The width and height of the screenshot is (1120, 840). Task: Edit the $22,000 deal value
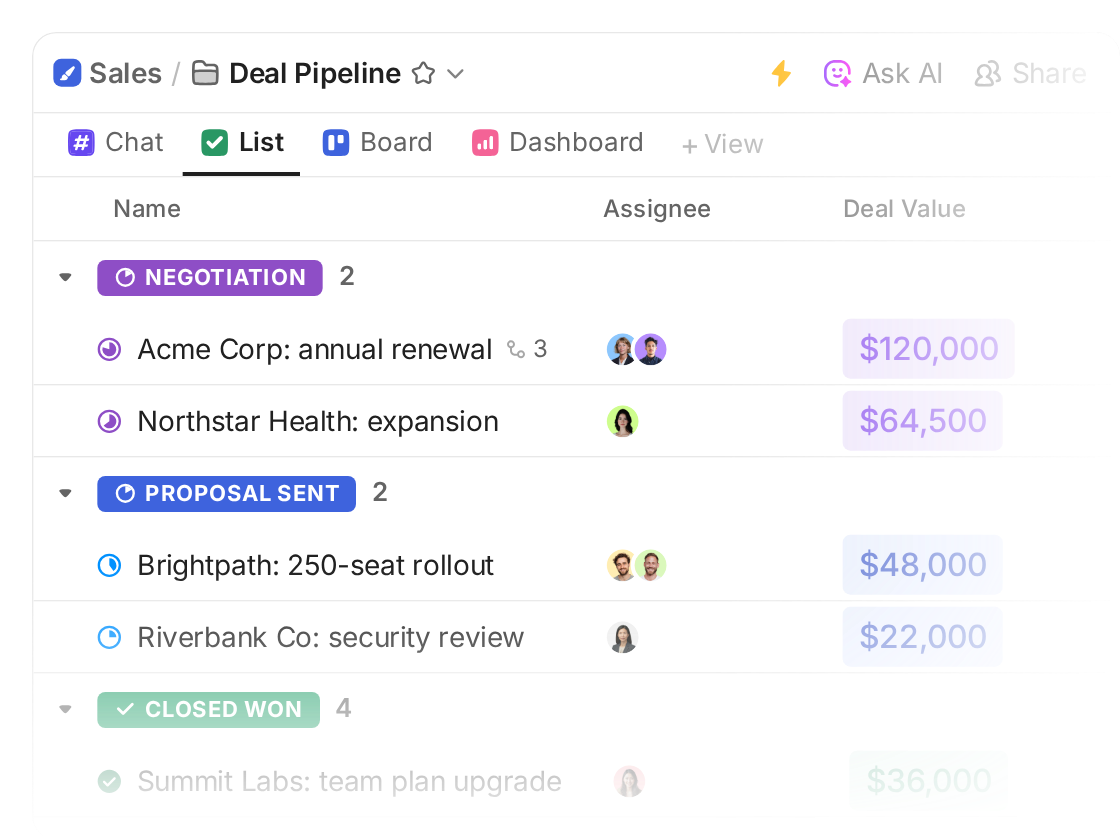tap(923, 636)
